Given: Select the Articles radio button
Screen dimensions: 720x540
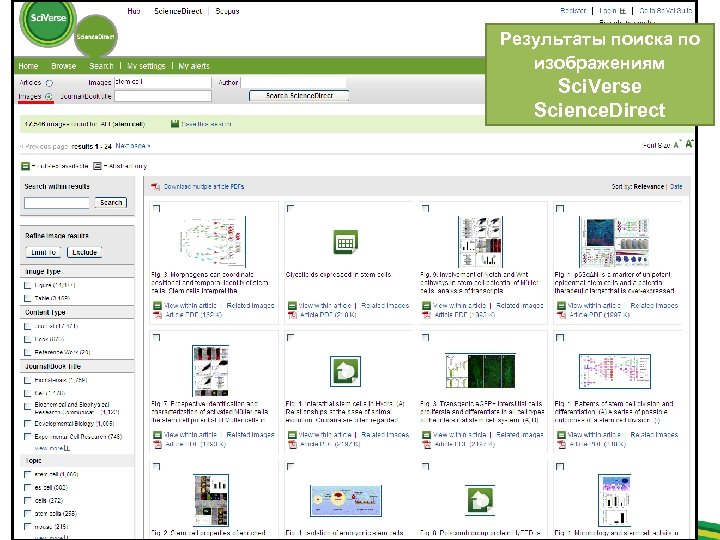Looking at the screenshot, I should [49, 83].
